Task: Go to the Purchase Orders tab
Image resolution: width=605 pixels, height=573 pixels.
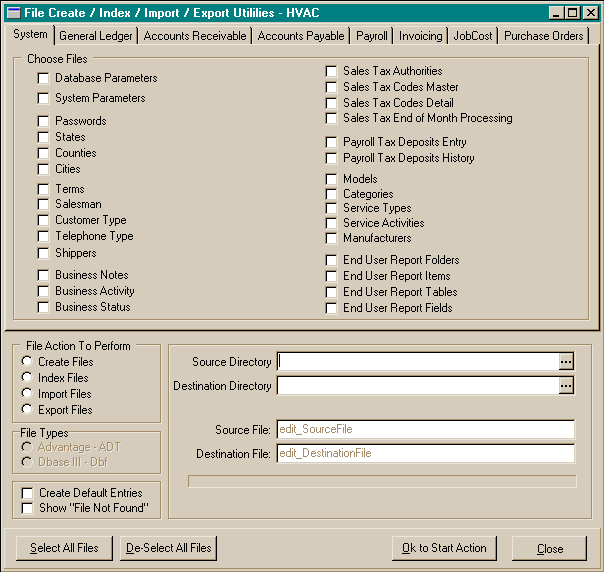Action: 543,36
